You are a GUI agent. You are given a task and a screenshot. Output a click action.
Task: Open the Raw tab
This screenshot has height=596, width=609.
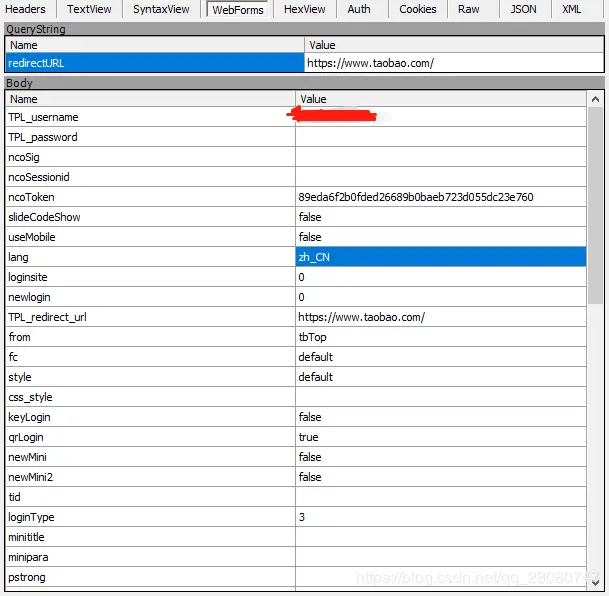pyautogui.click(x=468, y=9)
